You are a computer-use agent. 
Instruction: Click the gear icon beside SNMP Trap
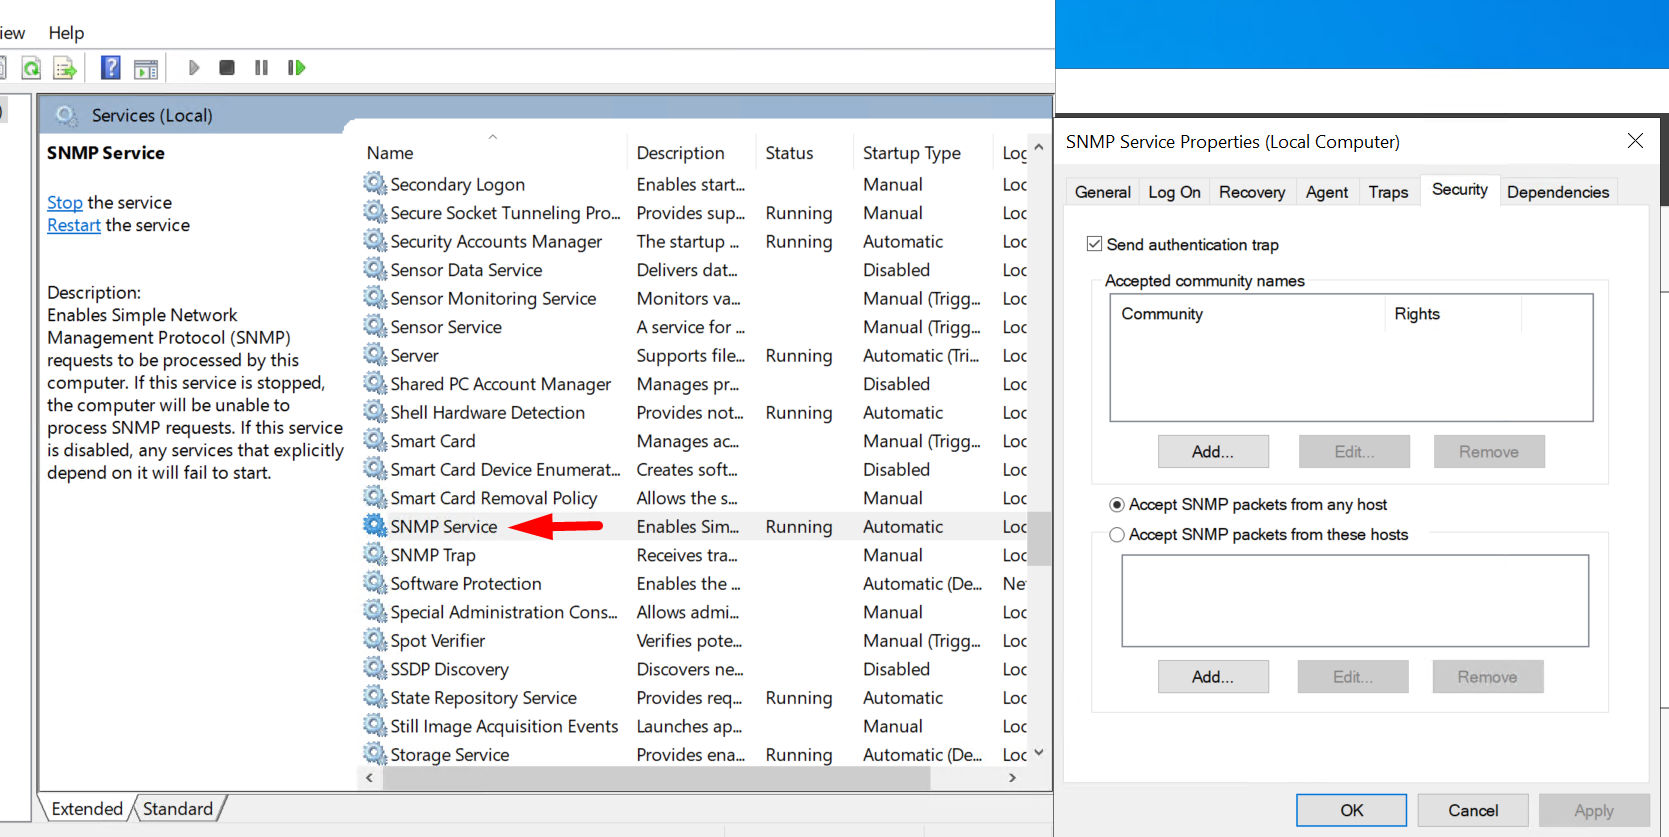pos(375,555)
